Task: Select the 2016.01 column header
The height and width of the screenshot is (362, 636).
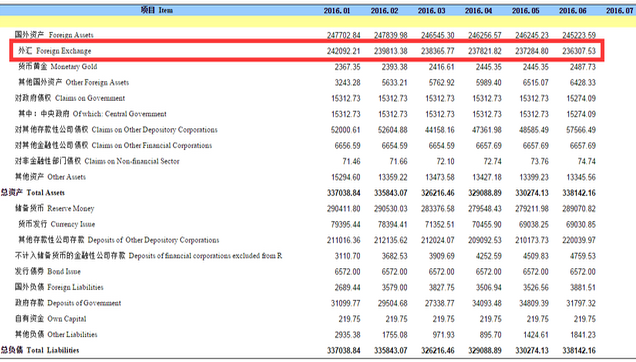Action: [x=337, y=11]
